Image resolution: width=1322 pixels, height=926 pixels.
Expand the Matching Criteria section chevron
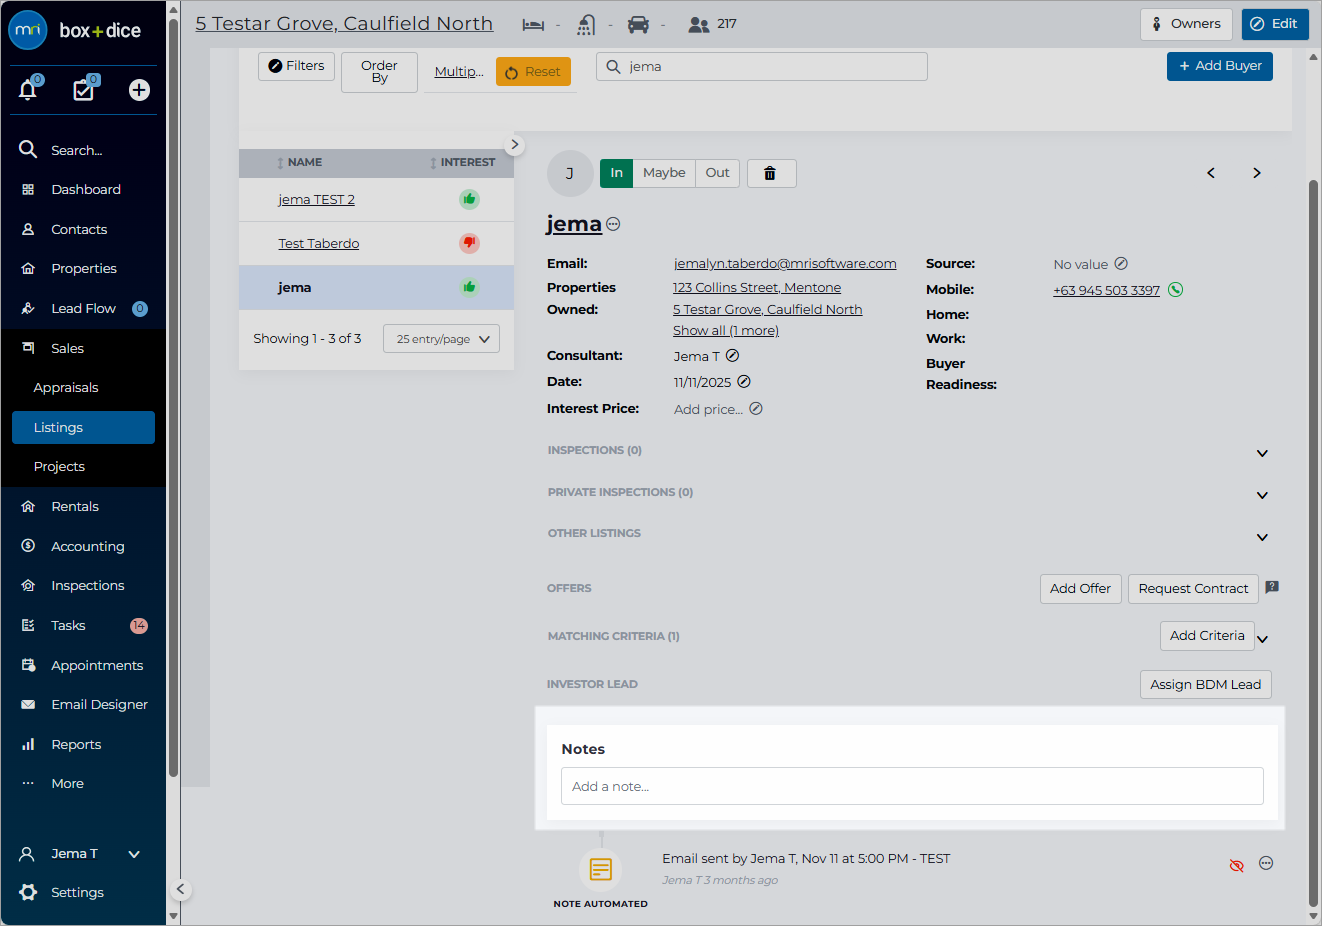(1262, 639)
